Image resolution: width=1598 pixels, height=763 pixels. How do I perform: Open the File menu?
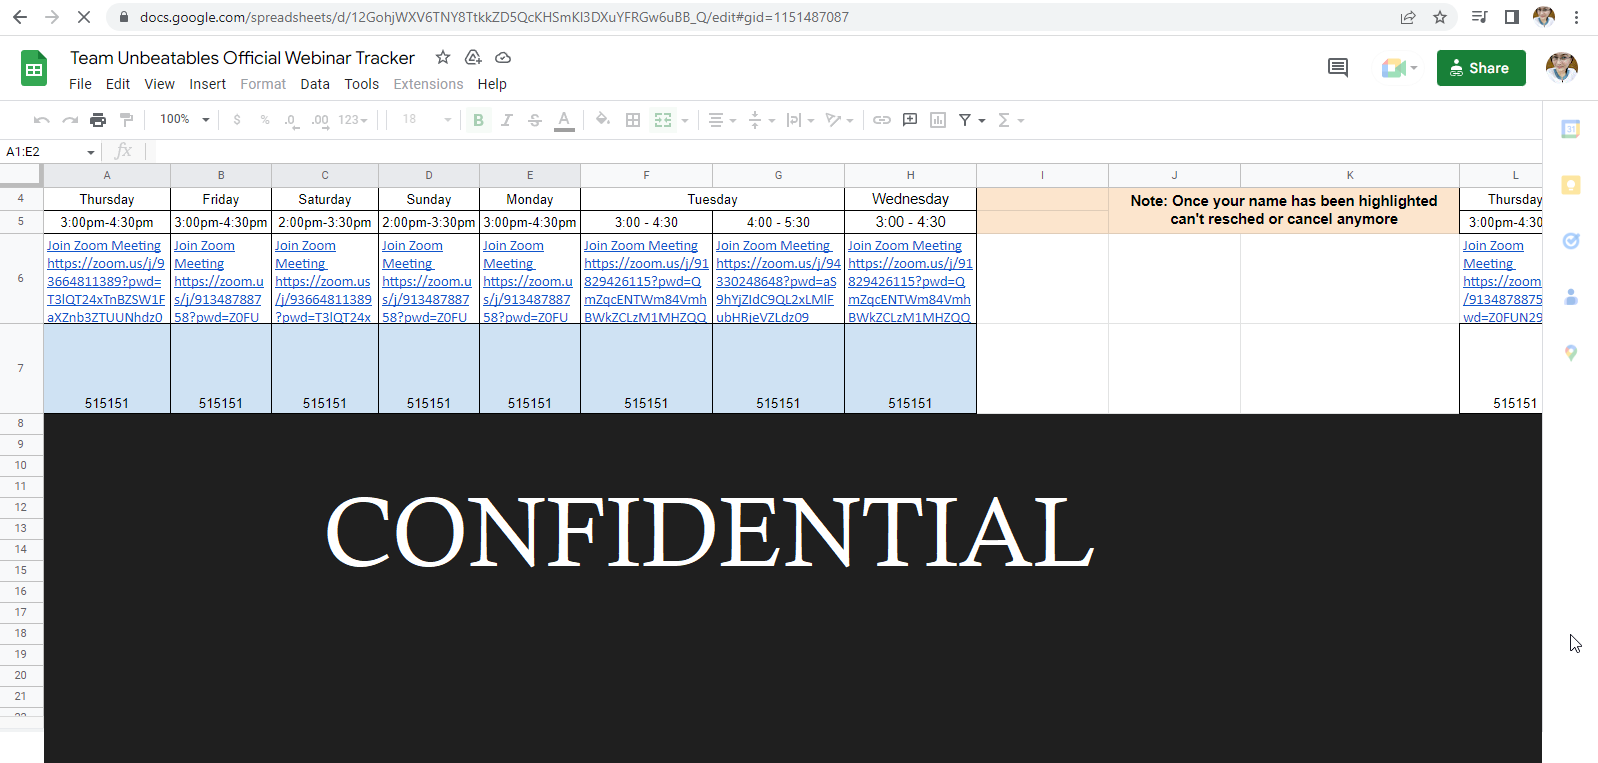click(x=80, y=84)
